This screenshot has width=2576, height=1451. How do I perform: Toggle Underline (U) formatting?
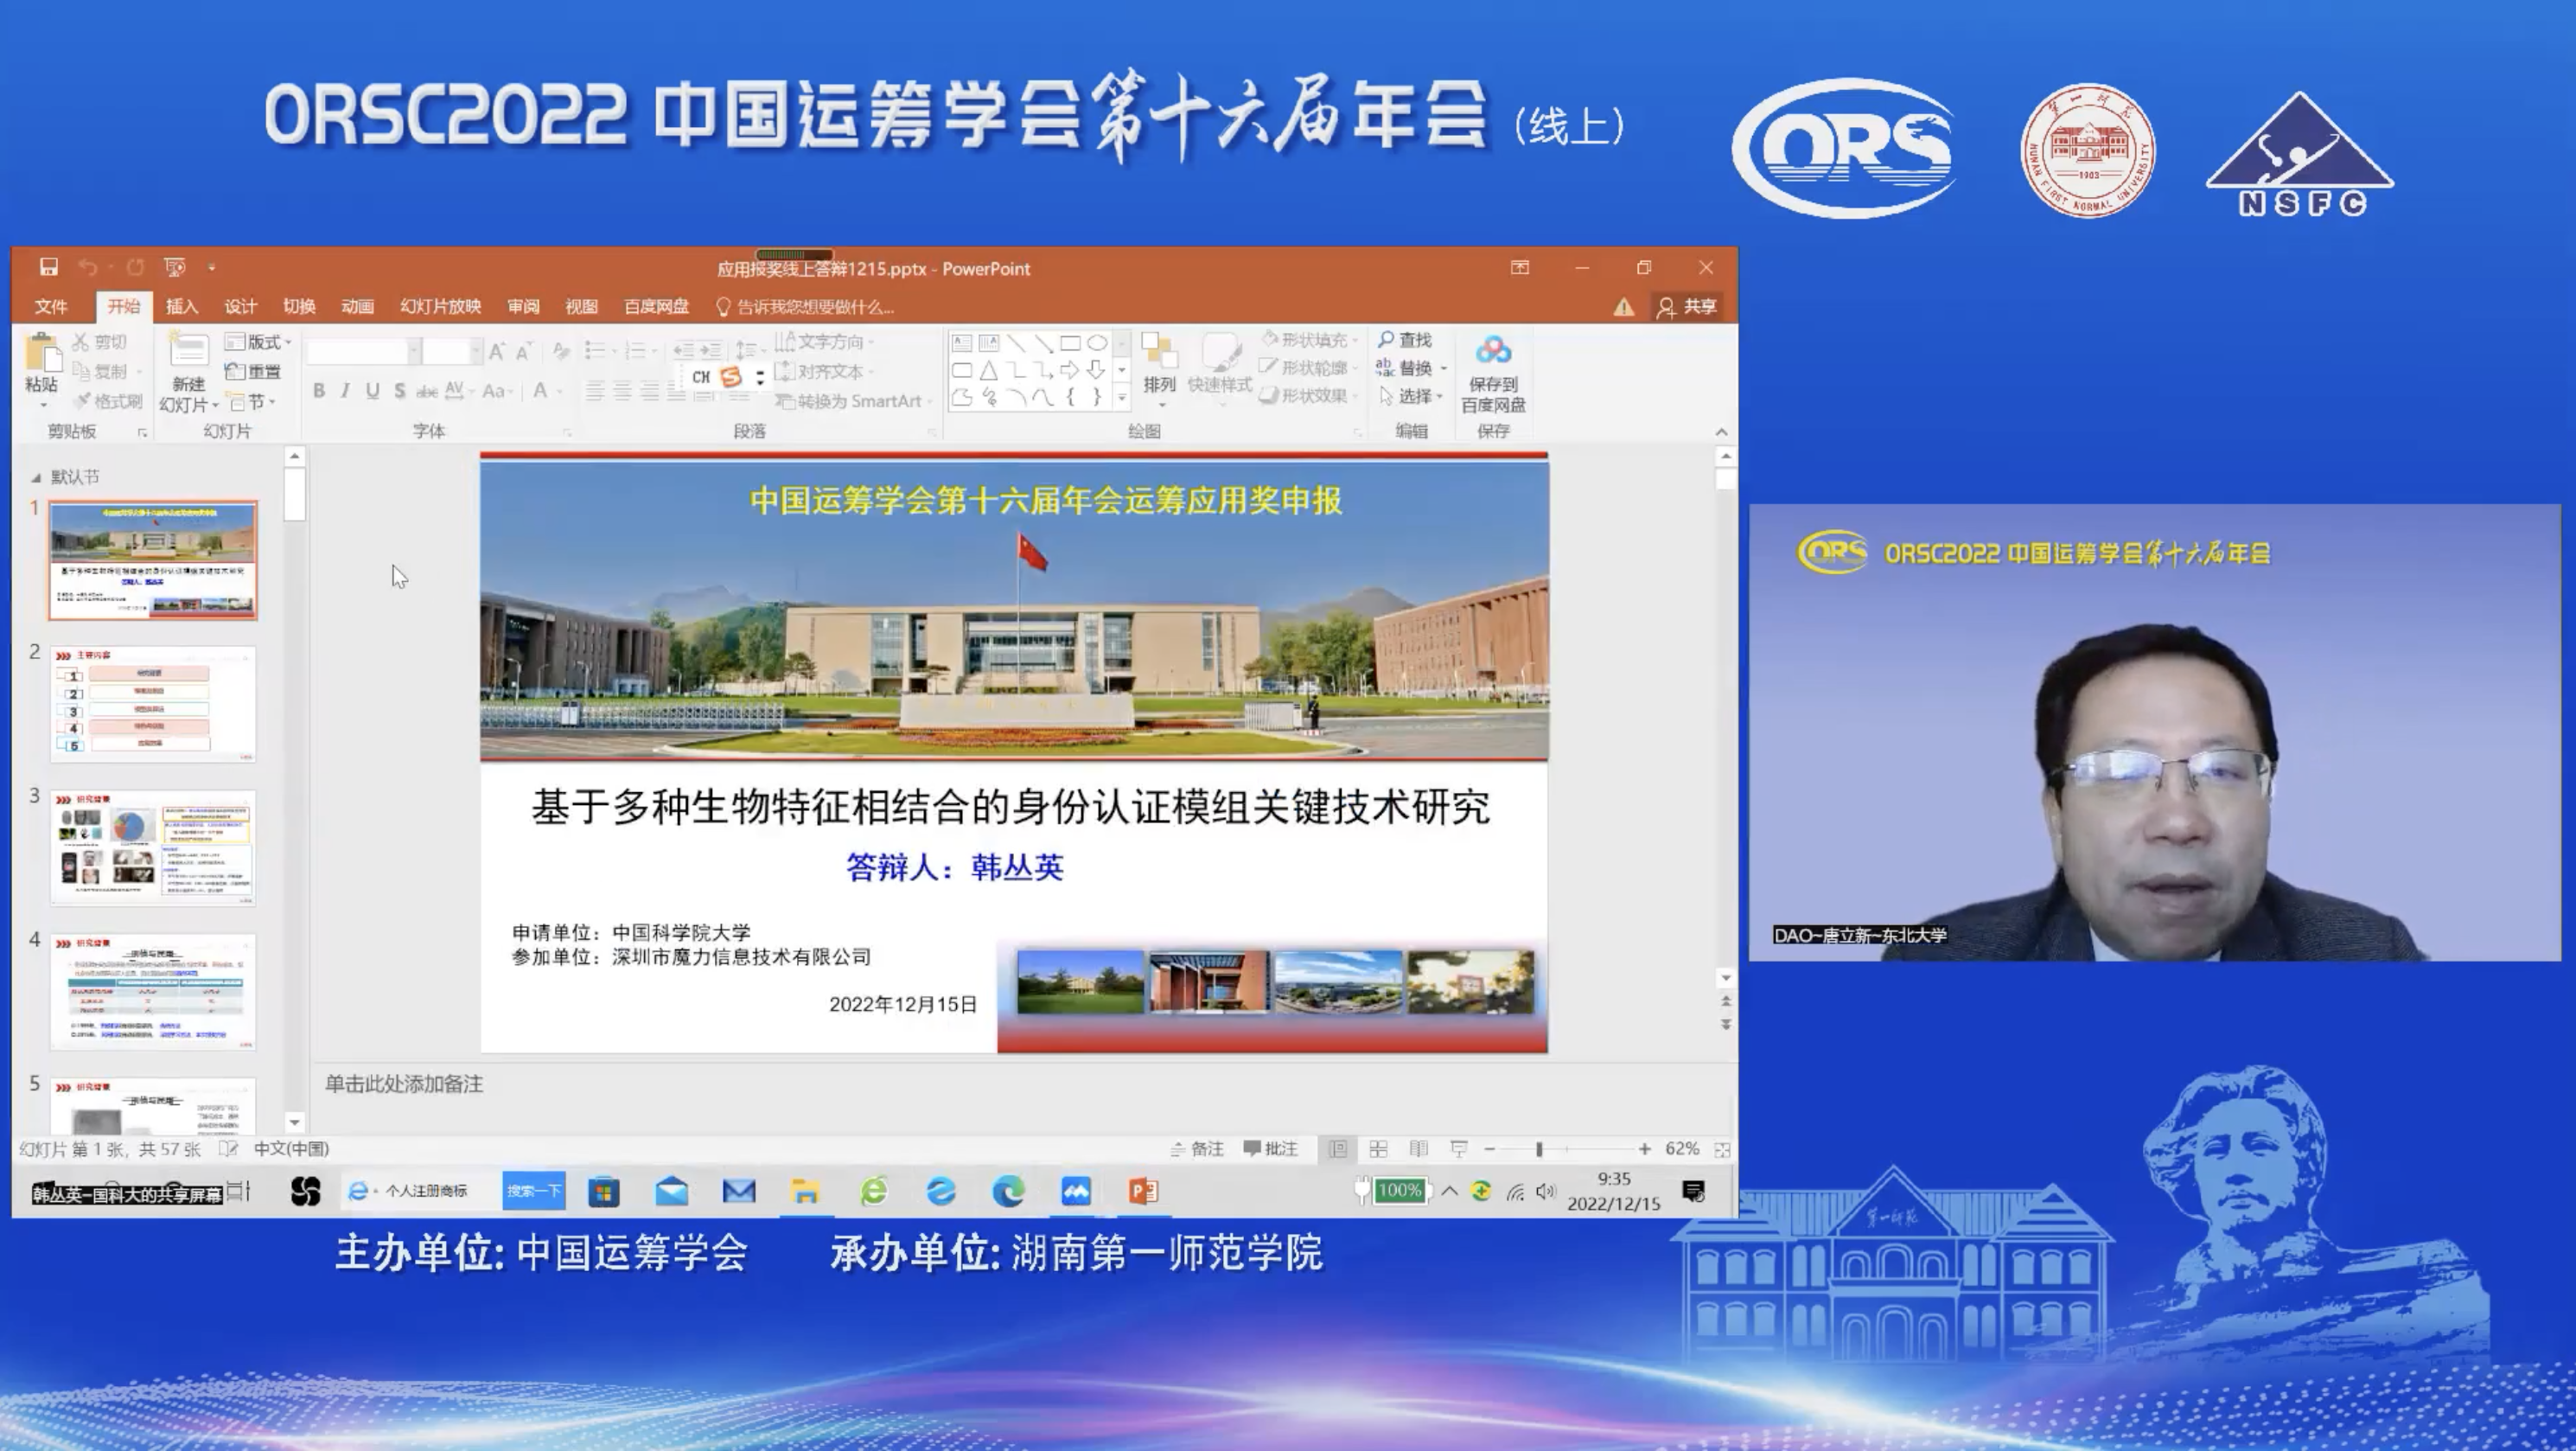(x=372, y=391)
